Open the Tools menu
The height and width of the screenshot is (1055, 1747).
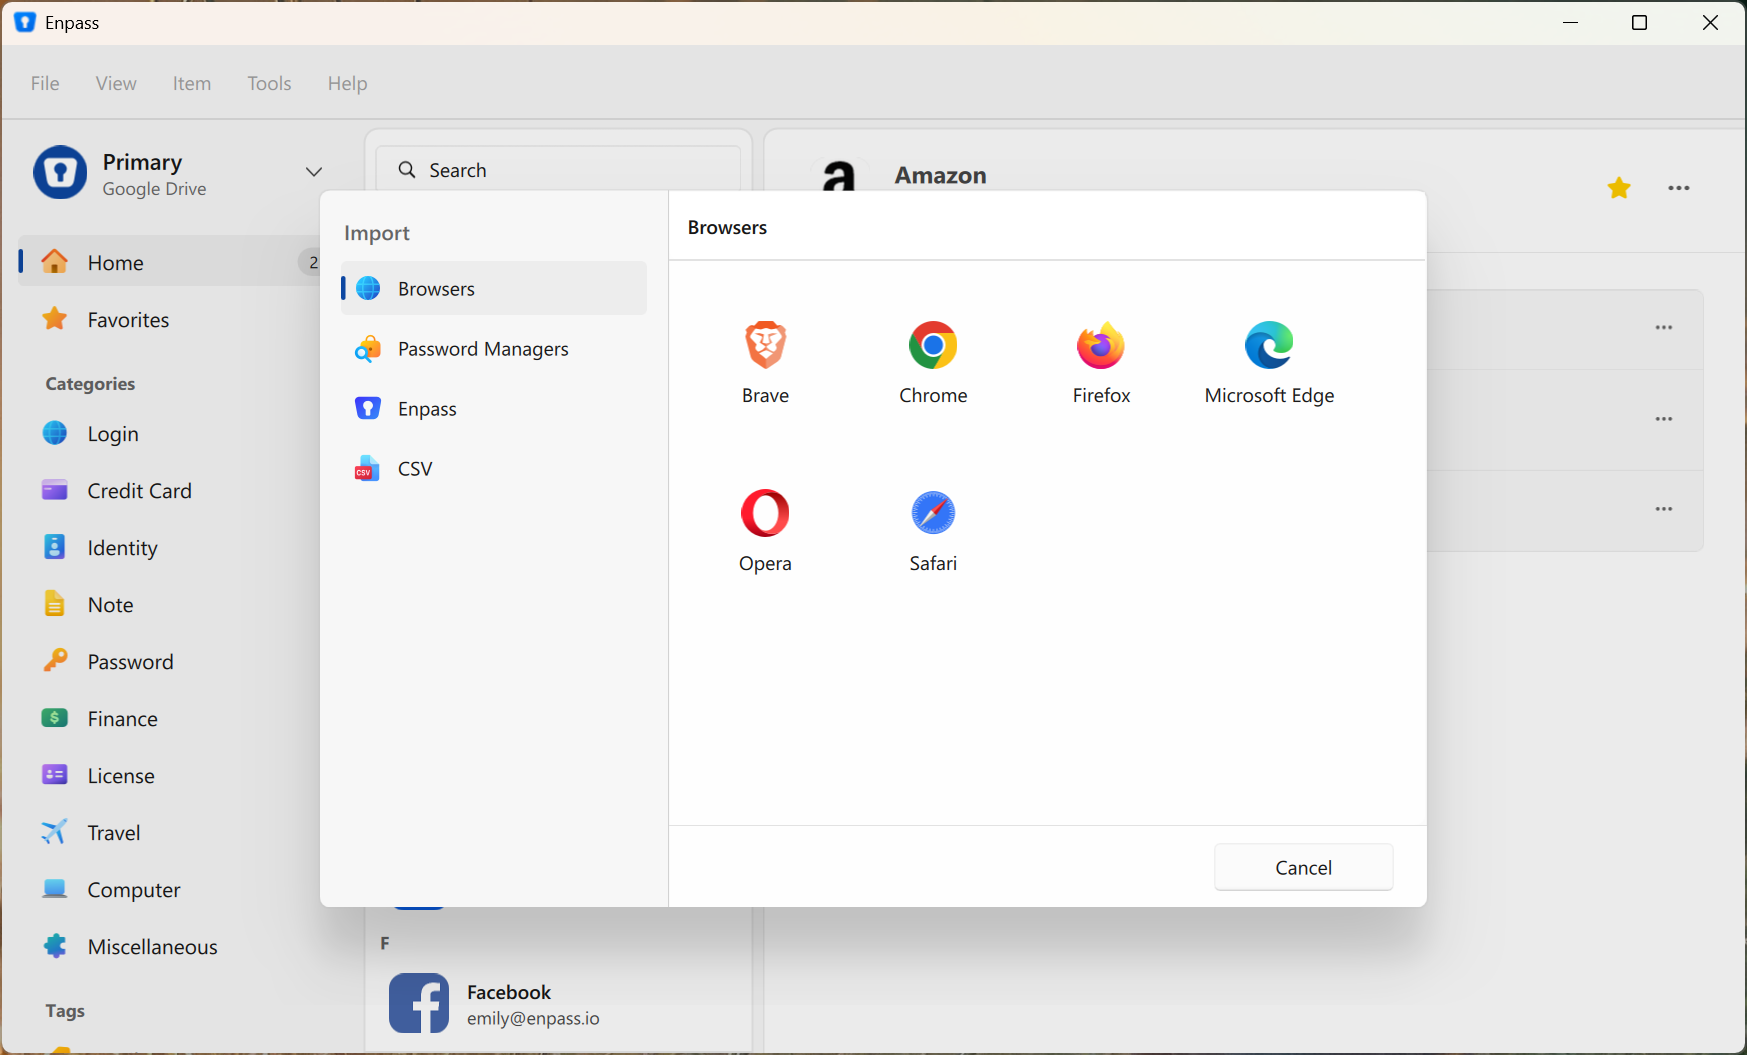click(x=269, y=83)
